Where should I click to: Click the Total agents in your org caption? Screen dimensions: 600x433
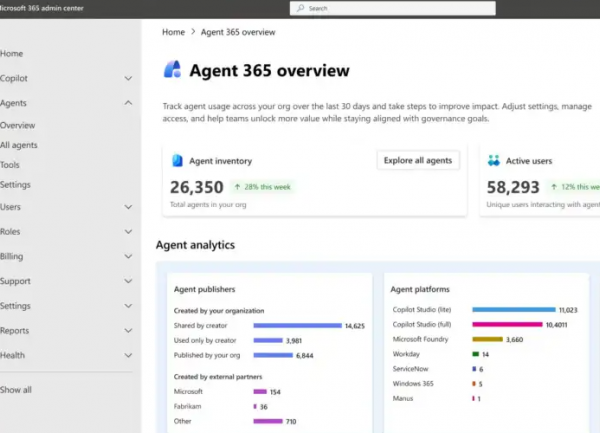click(208, 205)
